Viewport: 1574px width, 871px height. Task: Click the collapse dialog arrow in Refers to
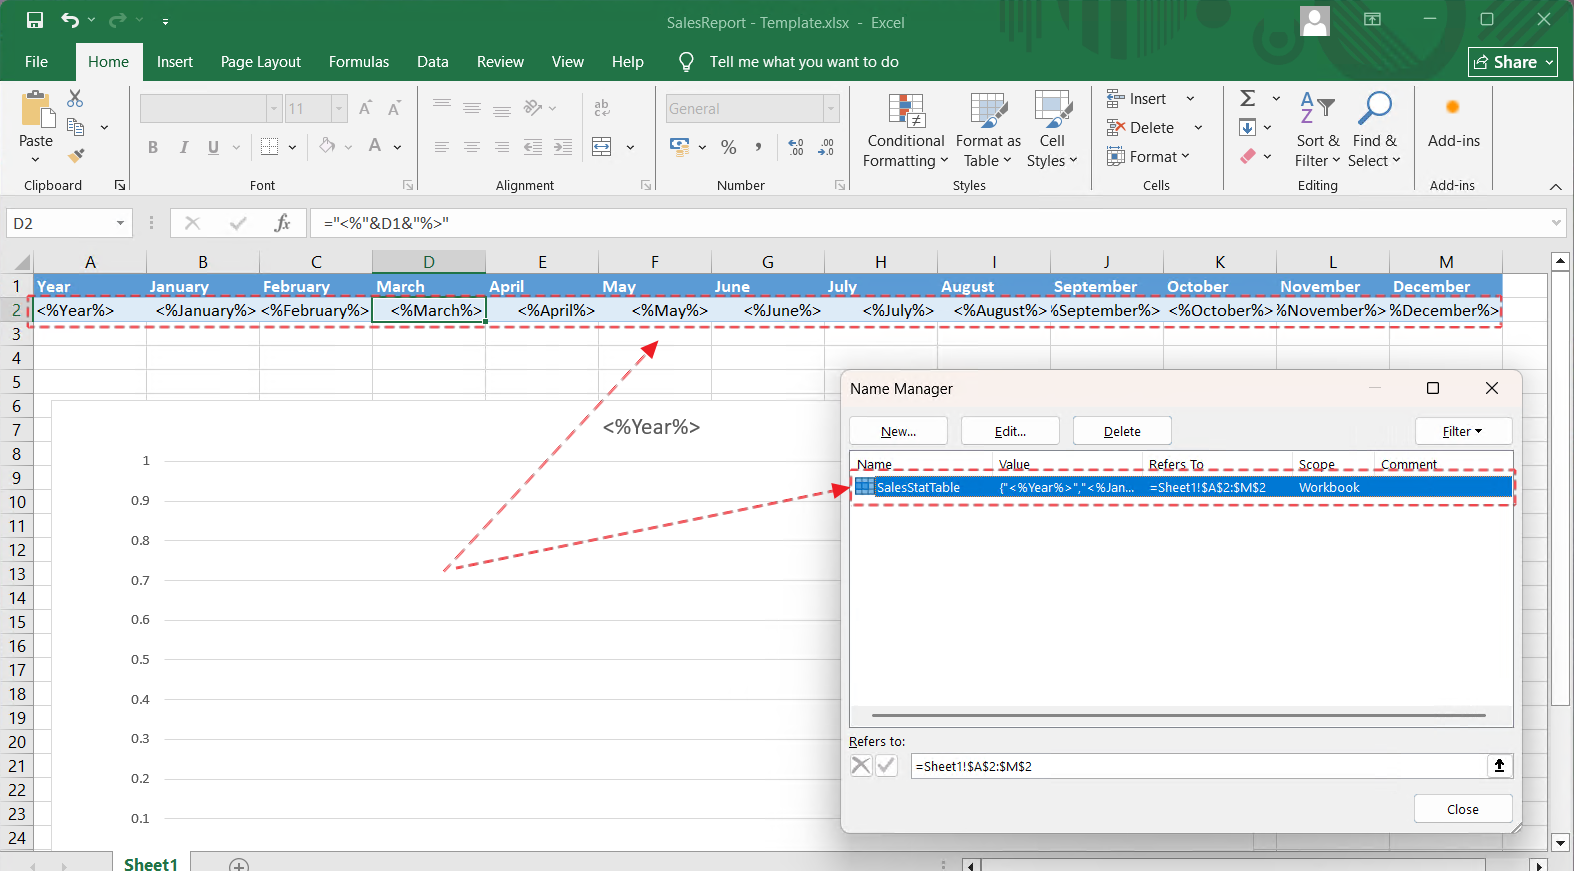tap(1499, 766)
